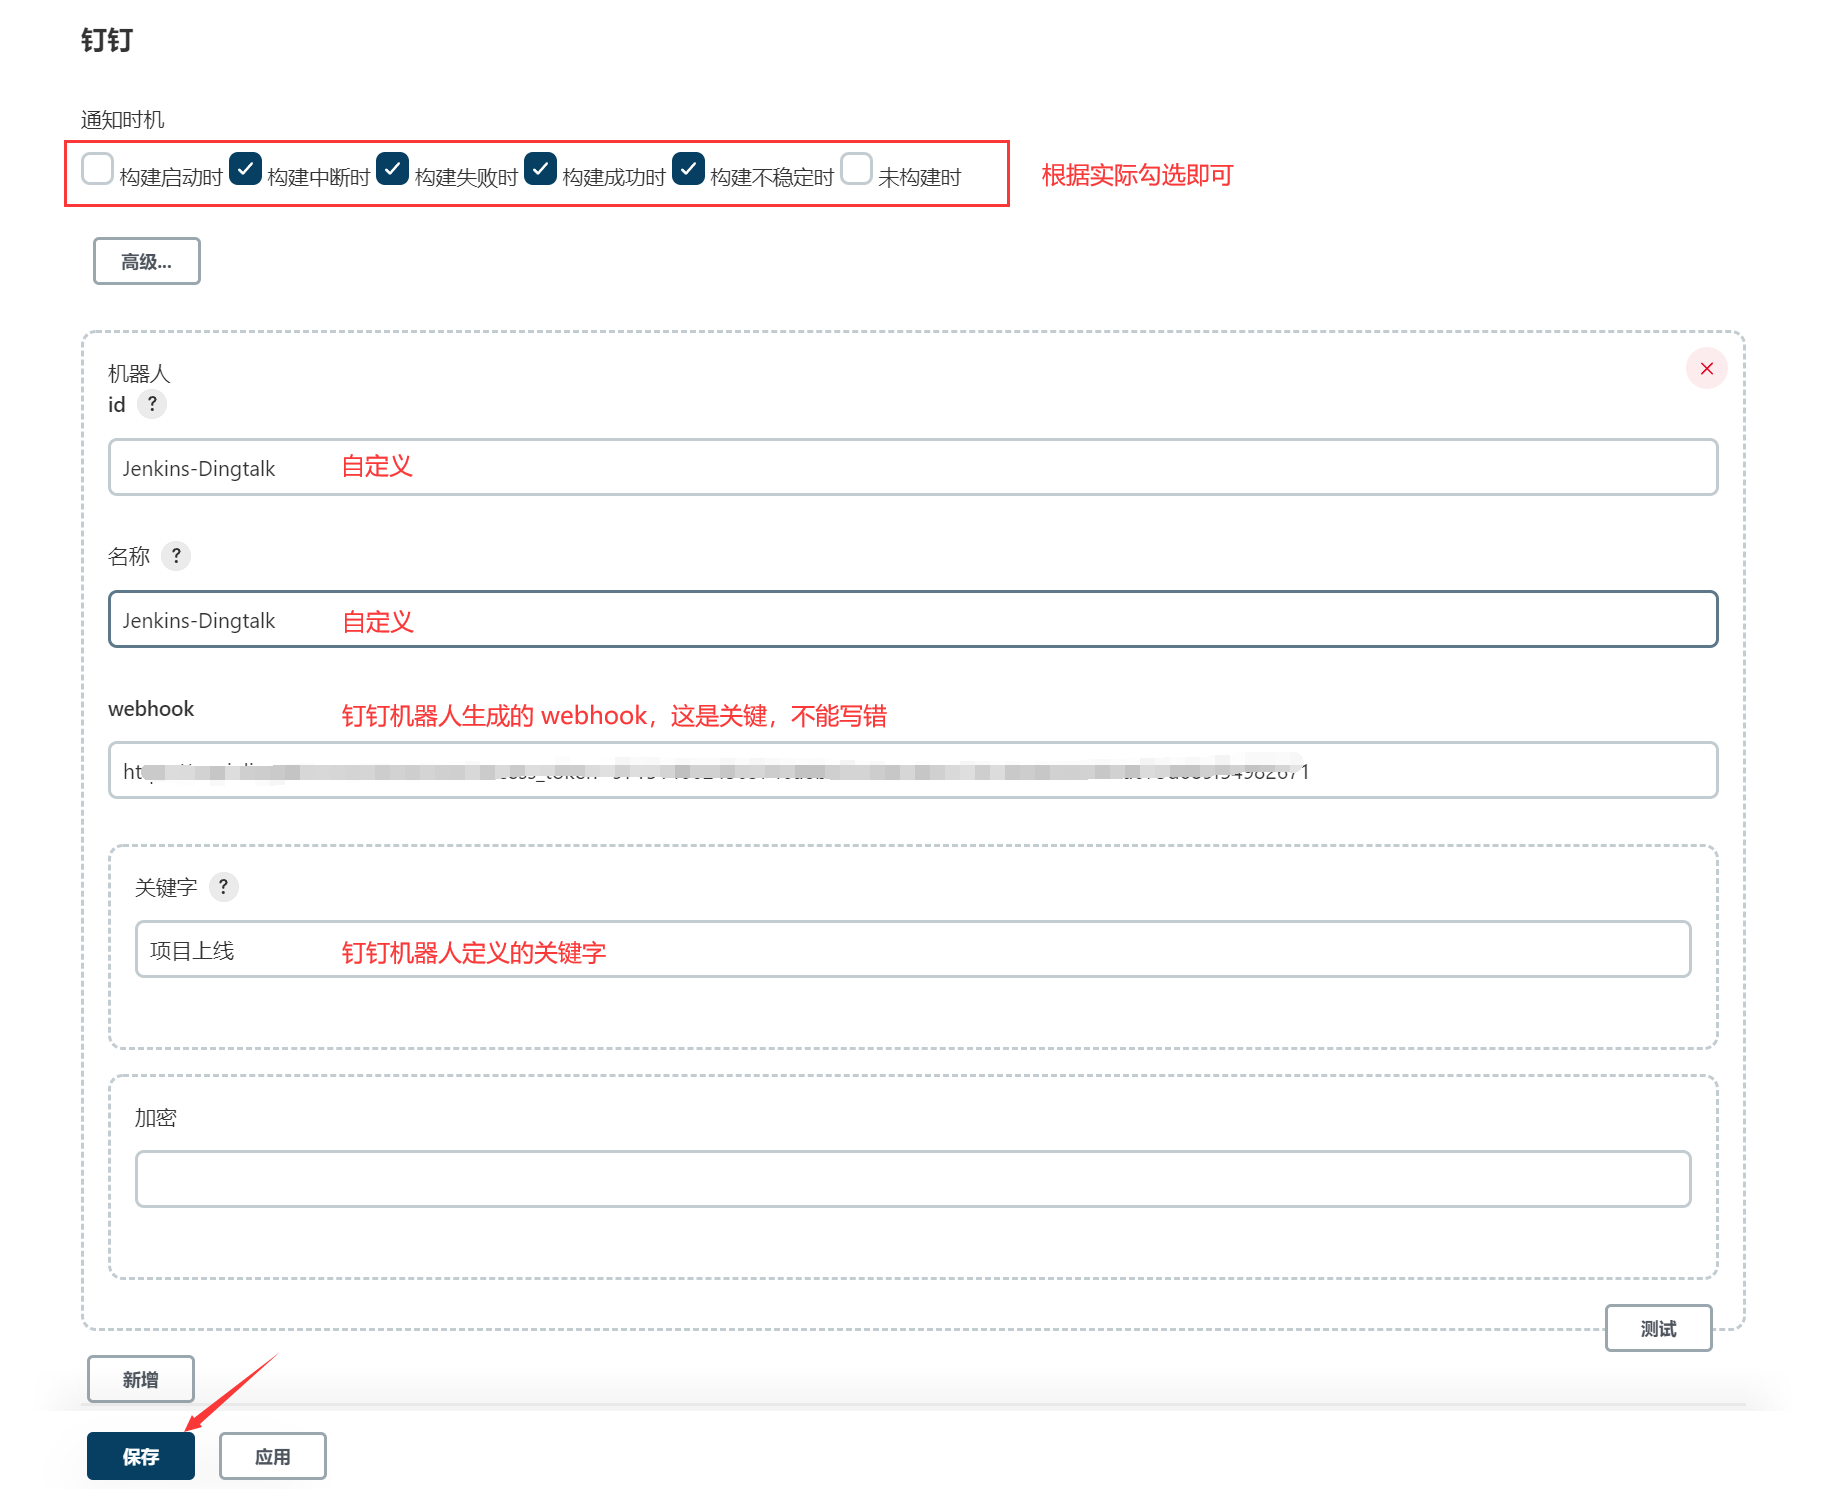This screenshot has width=1839, height=1489.
Task: Remove the robot with the red X icon
Action: tap(1706, 368)
